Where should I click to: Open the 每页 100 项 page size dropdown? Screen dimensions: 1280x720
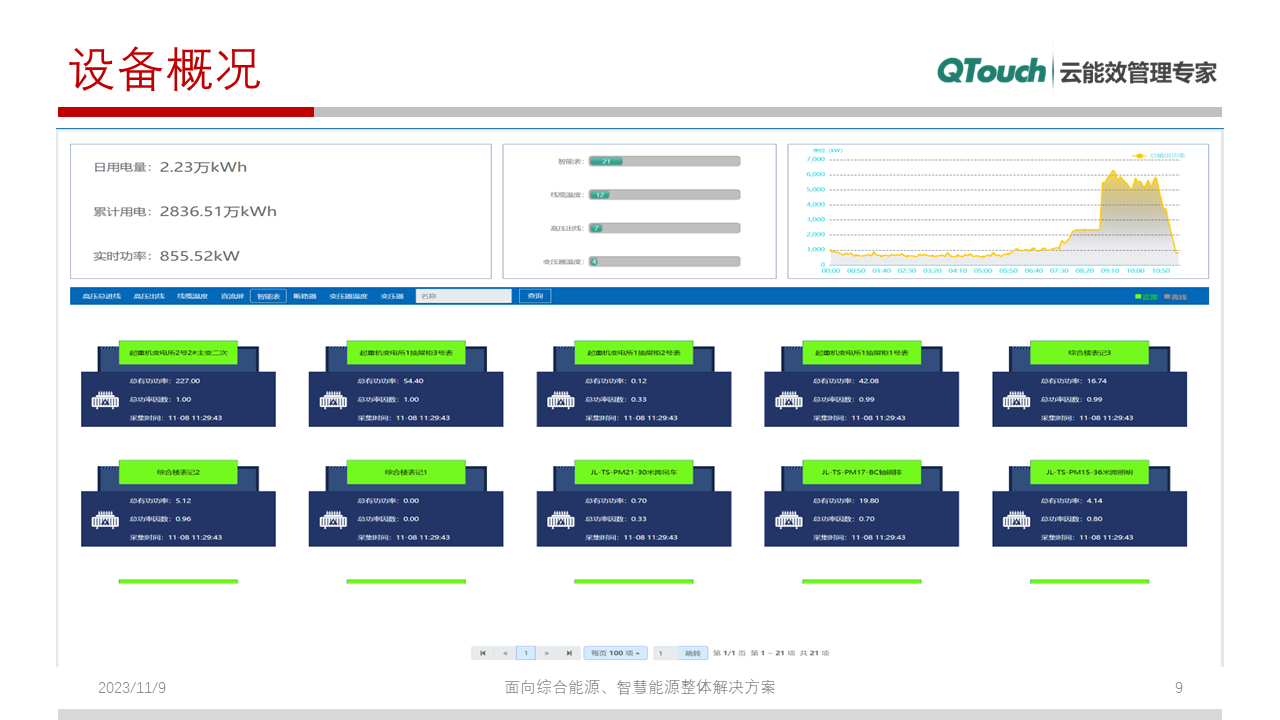pos(615,653)
